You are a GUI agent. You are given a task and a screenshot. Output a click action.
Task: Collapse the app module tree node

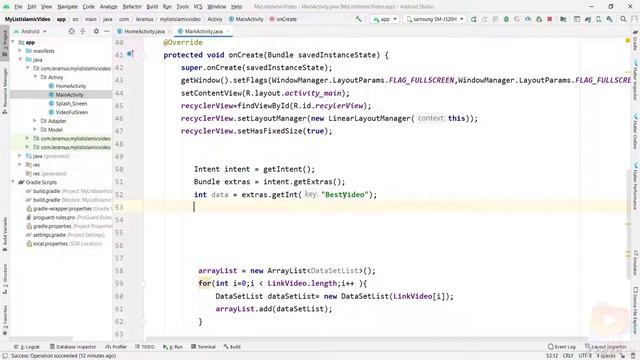point(13,42)
